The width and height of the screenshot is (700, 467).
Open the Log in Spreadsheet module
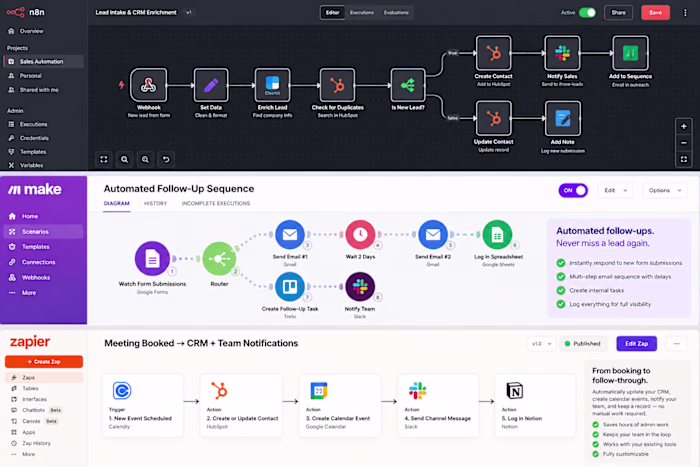497,234
